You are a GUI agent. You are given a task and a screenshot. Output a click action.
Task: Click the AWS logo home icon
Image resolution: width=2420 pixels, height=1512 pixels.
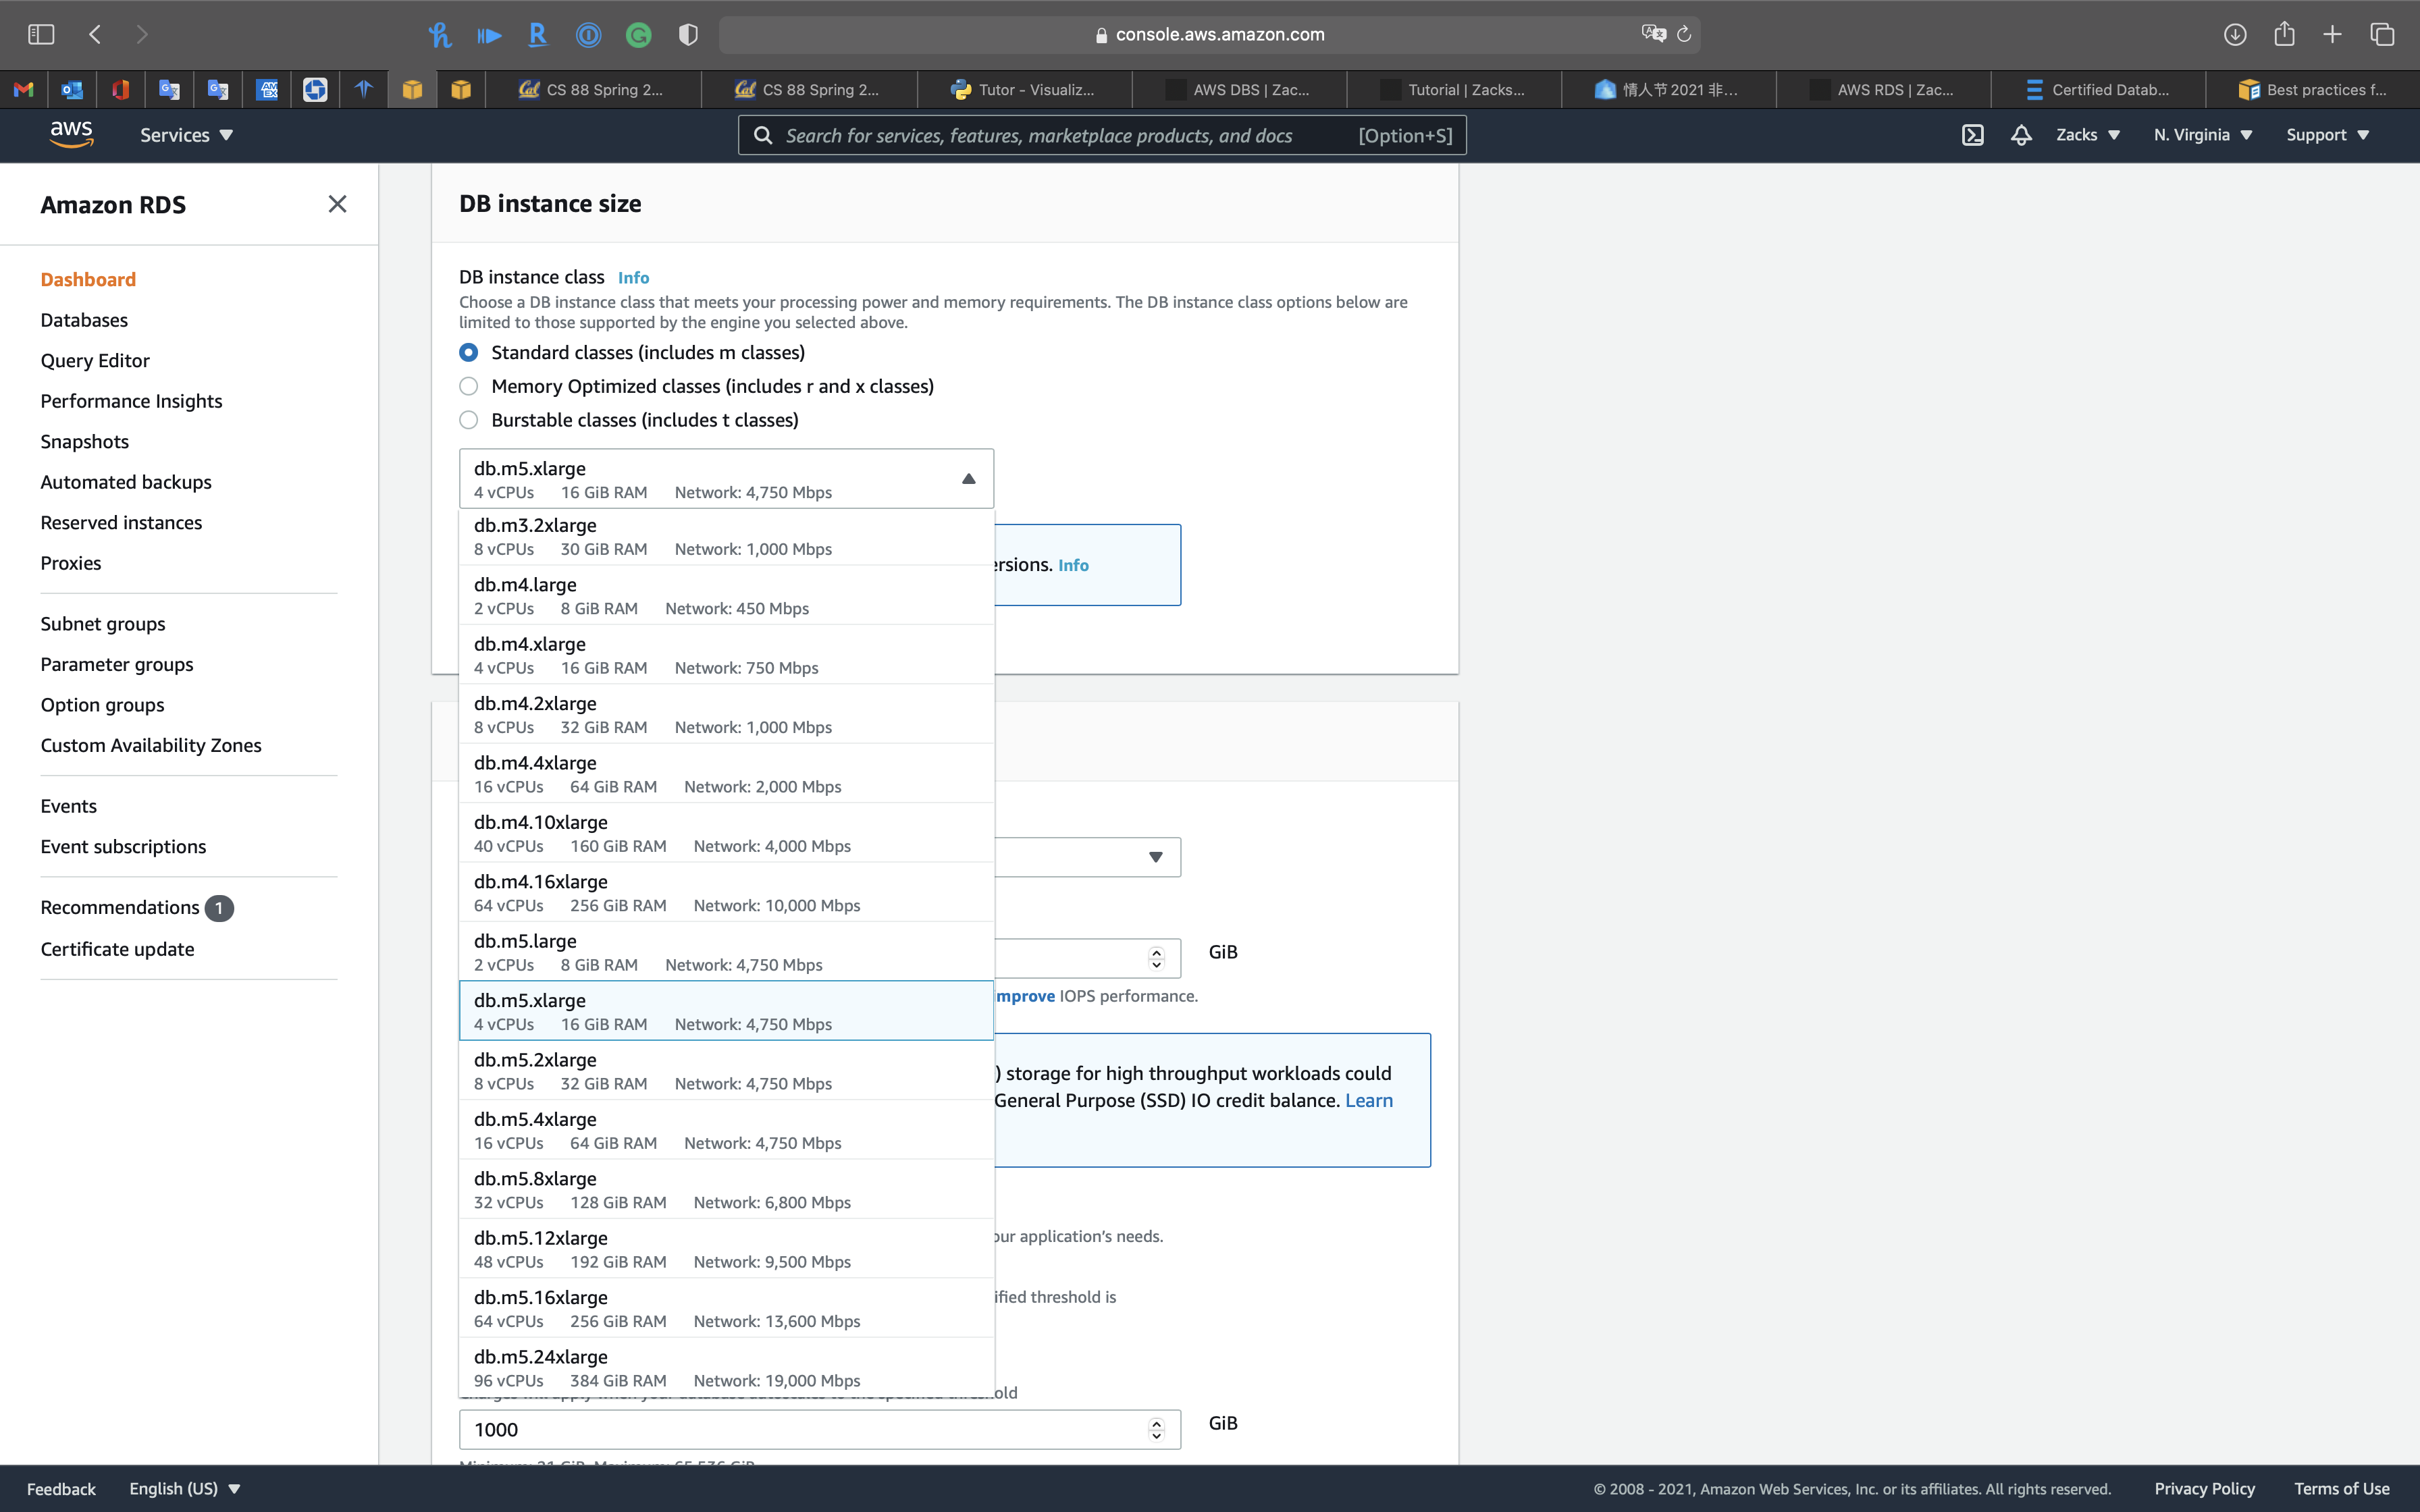tap(71, 134)
